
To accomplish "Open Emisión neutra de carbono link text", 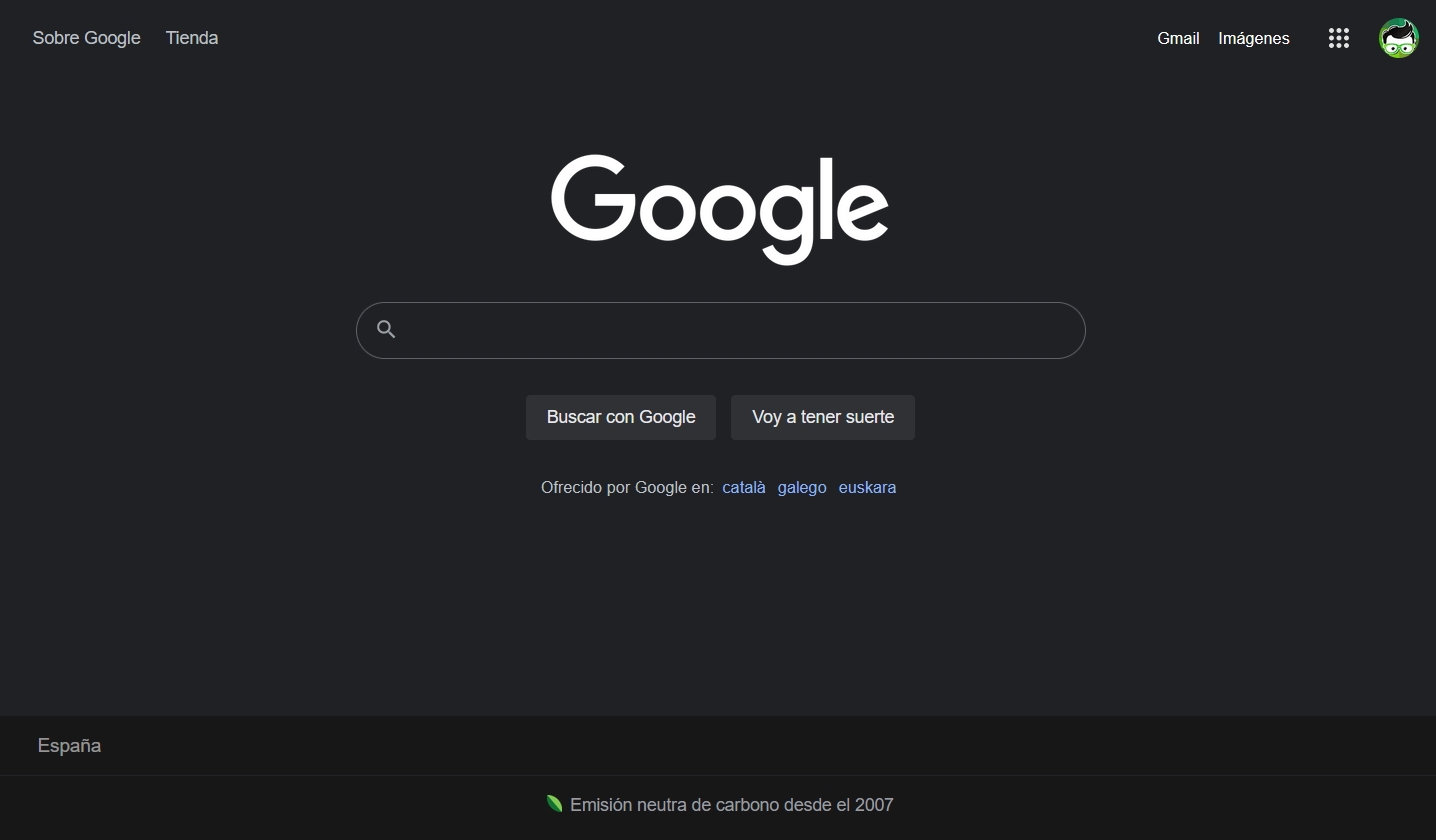I will tap(732, 804).
